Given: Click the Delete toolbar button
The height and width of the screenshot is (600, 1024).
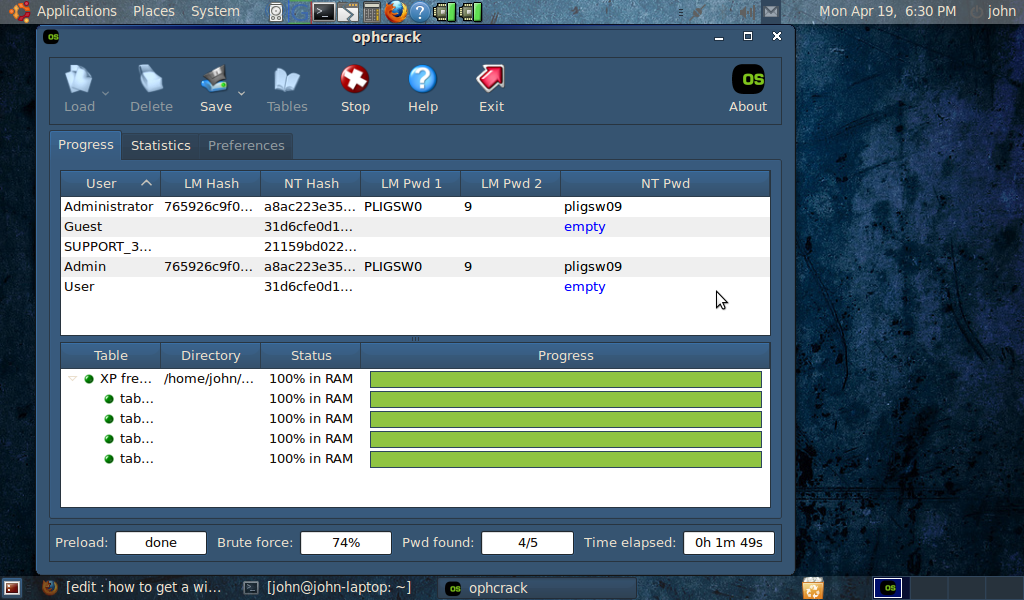Looking at the screenshot, I should 151,89.
